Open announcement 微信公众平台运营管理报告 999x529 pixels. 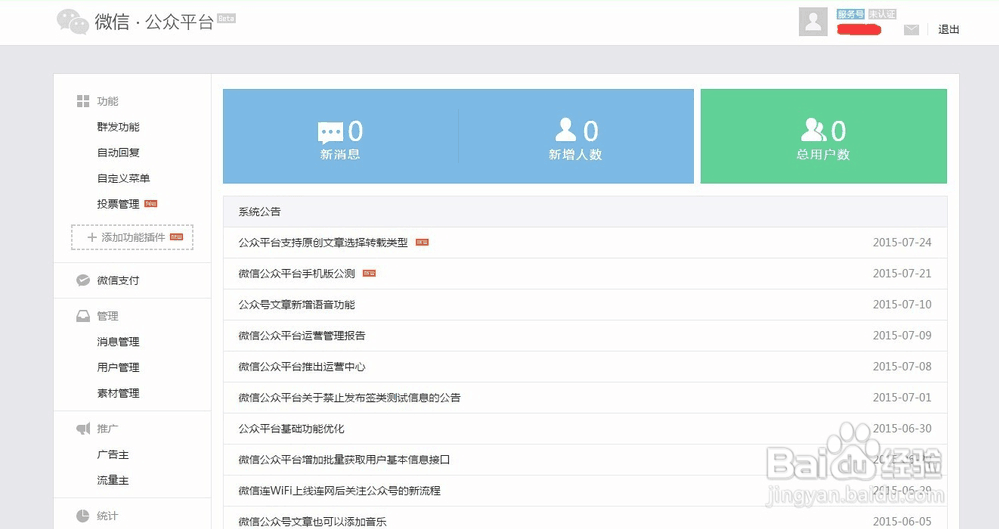pyautogui.click(x=302, y=336)
